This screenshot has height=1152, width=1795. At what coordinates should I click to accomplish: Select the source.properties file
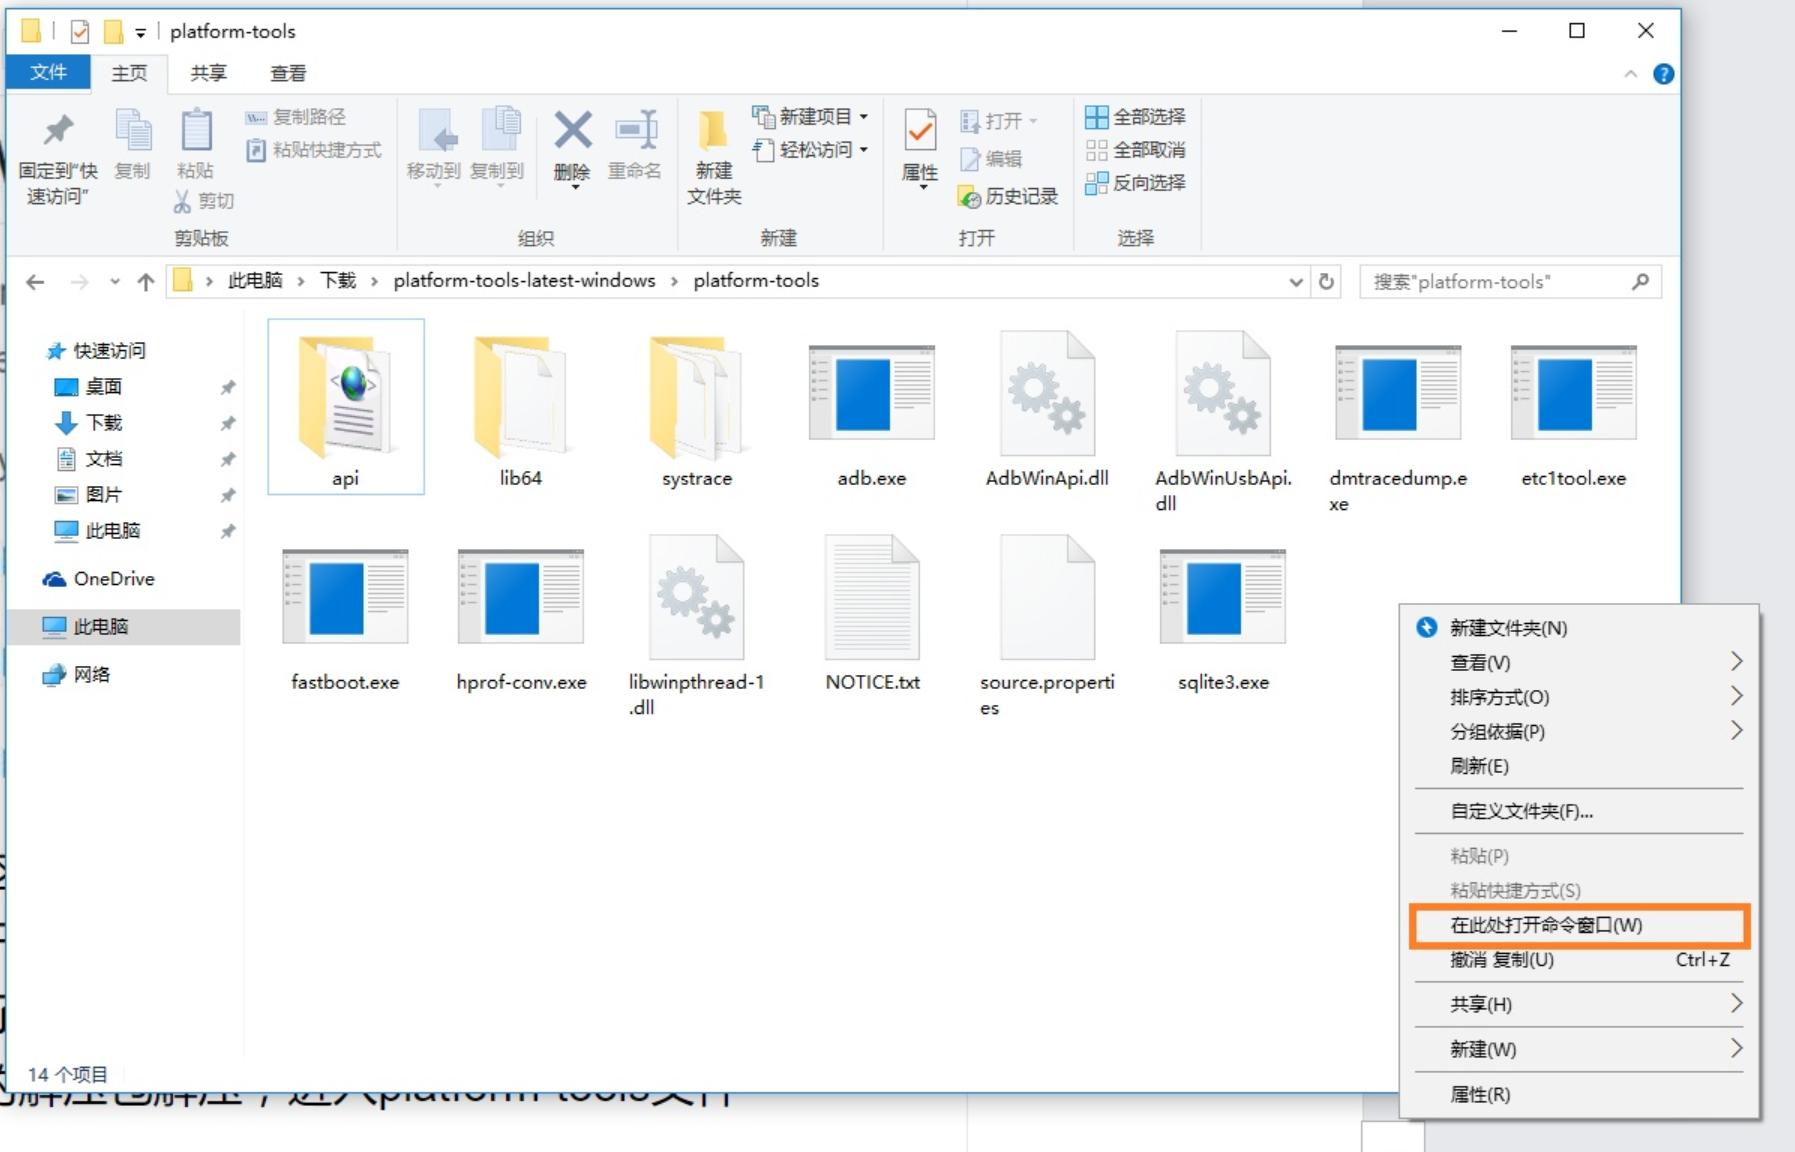[1047, 624]
